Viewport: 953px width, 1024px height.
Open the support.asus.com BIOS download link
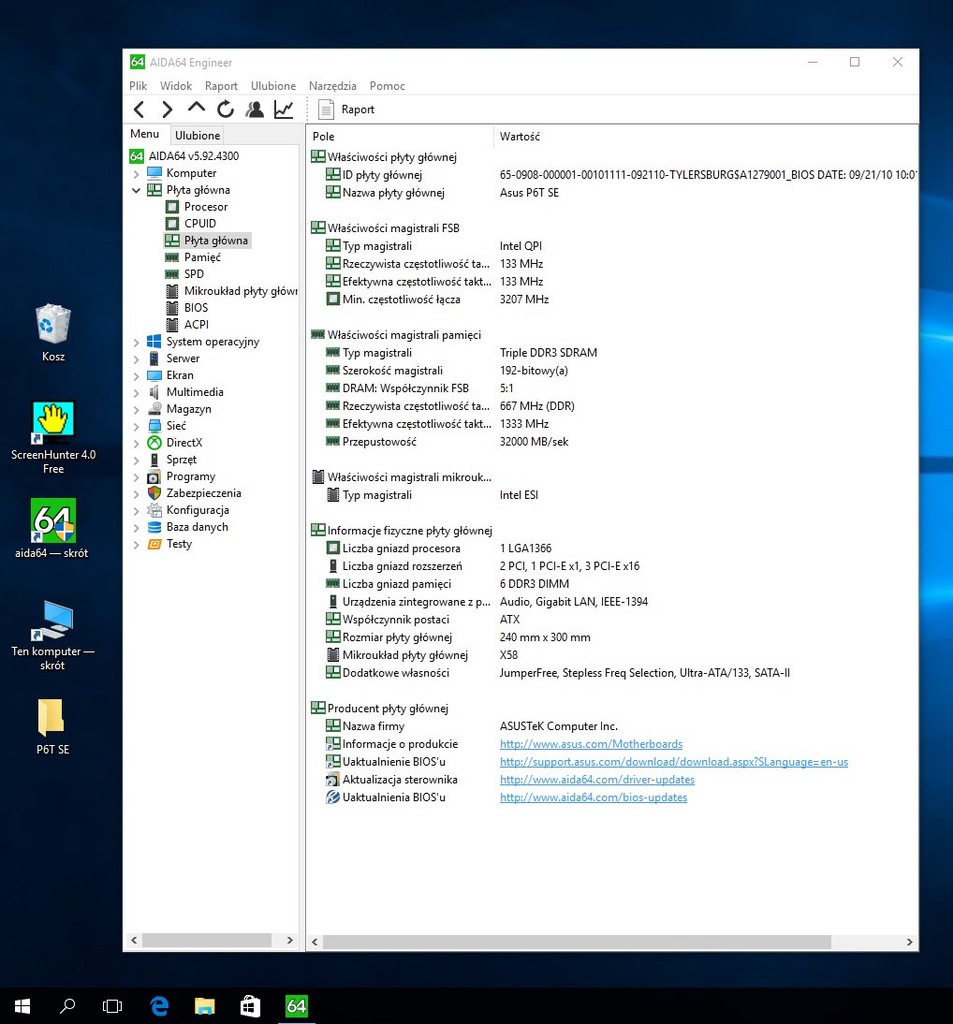tap(673, 761)
